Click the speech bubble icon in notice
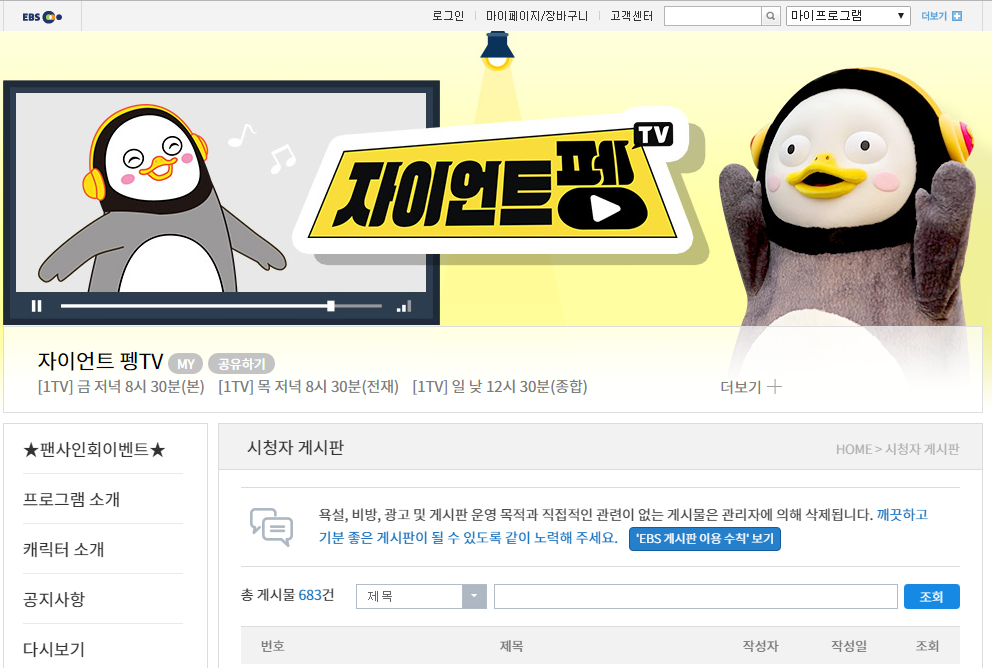 tap(271, 526)
